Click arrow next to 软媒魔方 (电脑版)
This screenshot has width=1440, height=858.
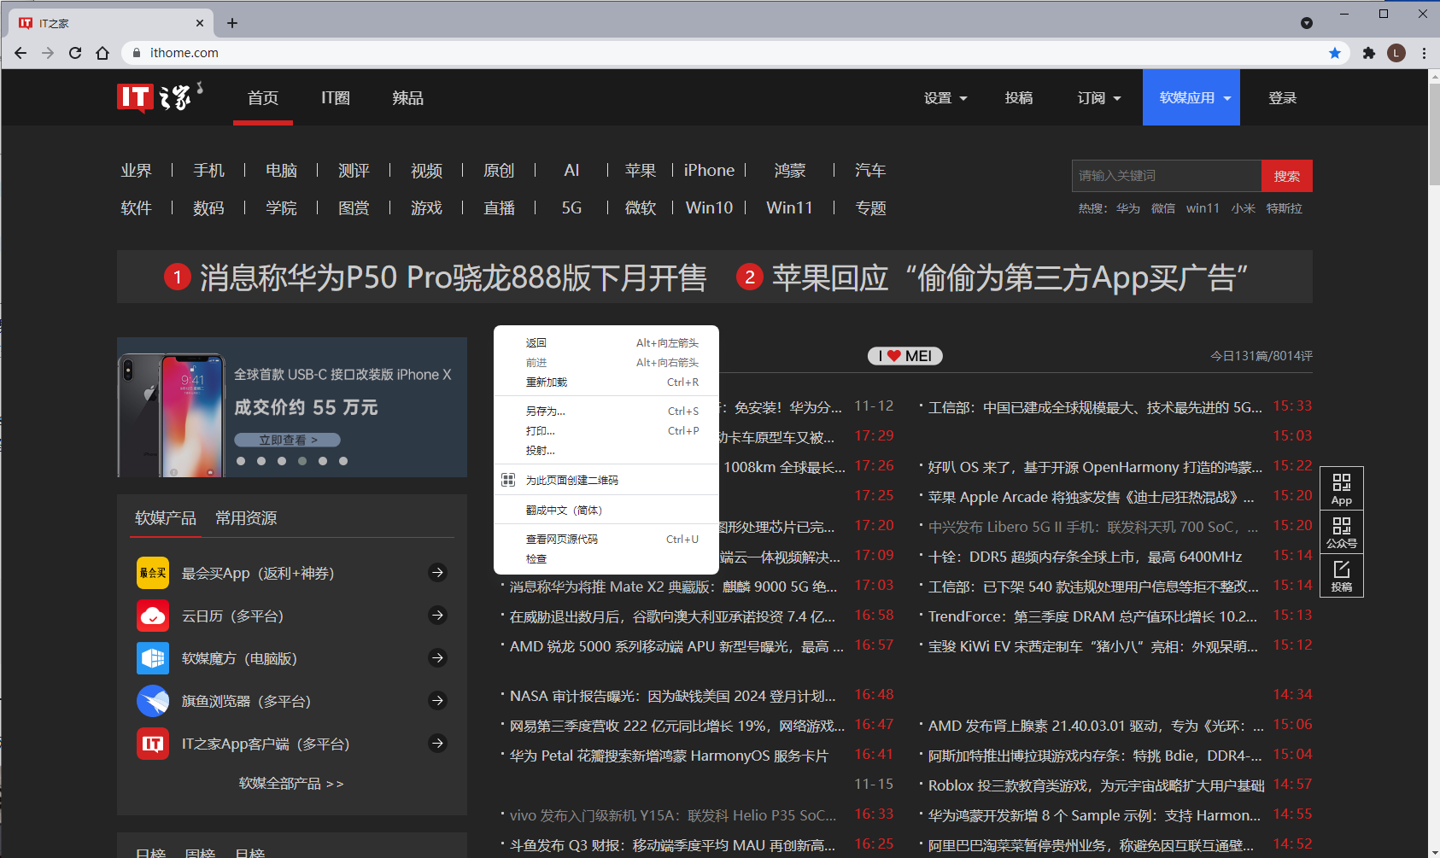(437, 658)
